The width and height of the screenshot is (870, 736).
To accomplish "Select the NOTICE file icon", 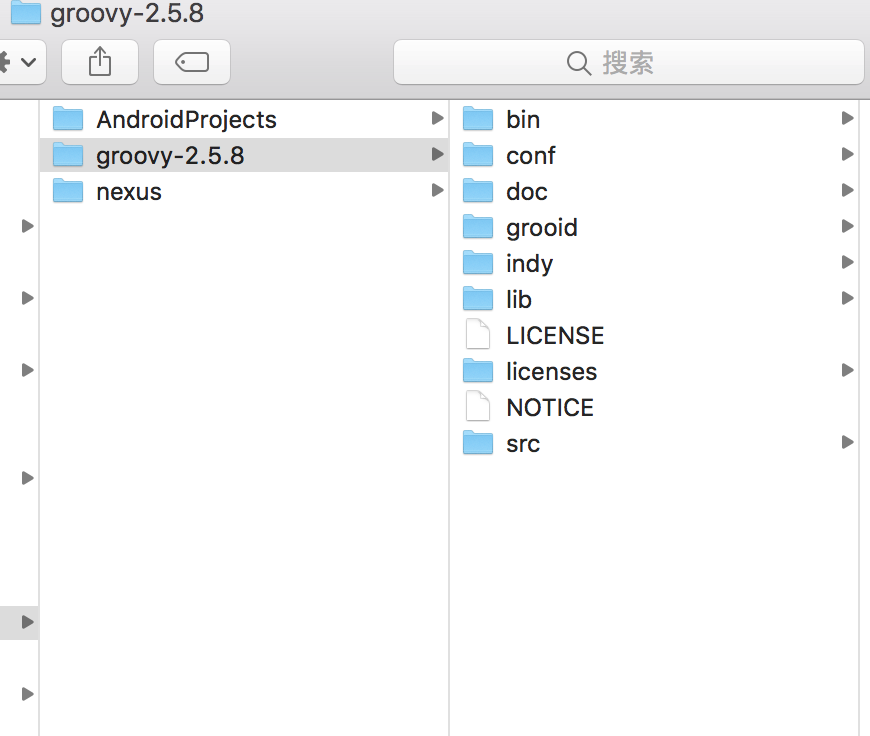I will click(478, 406).
